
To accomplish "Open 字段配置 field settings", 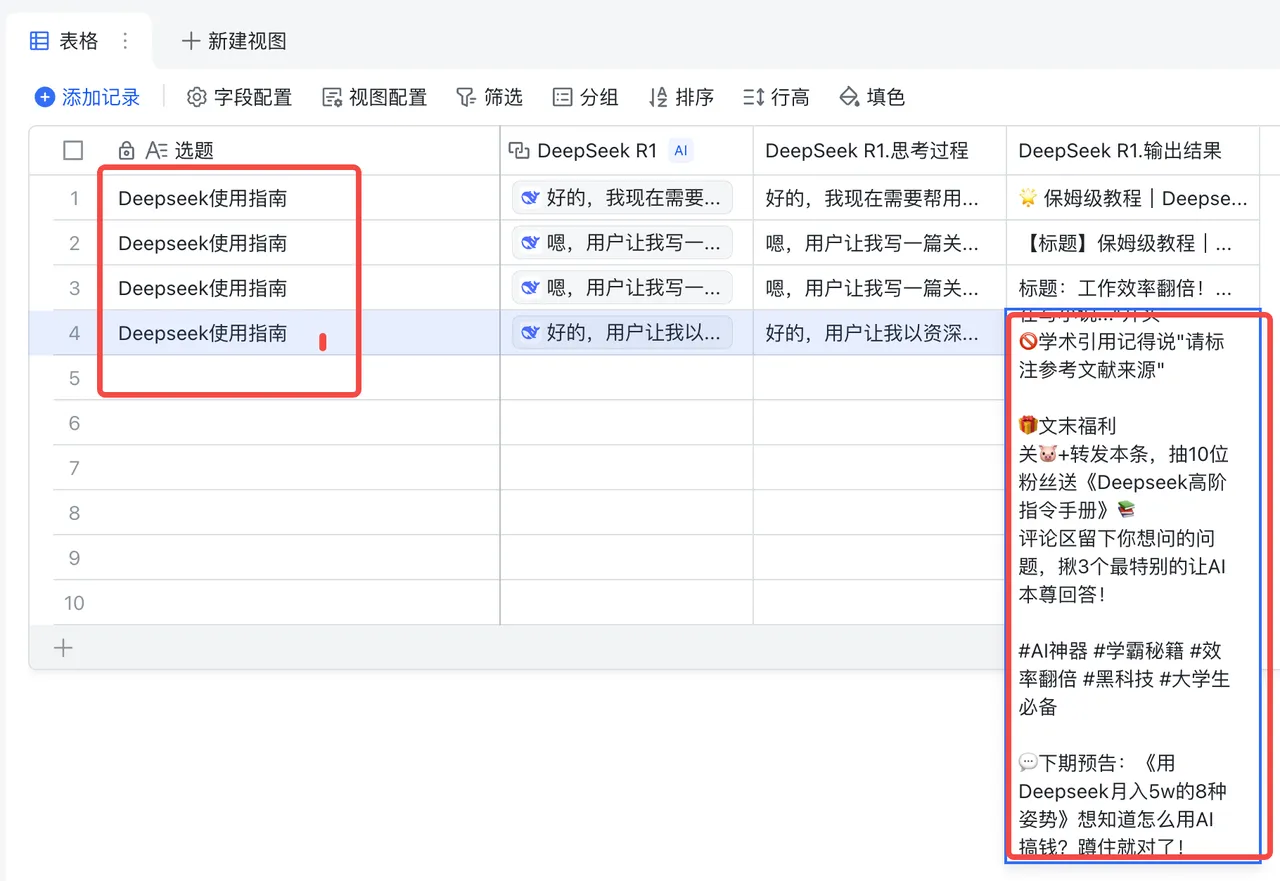I will tap(240, 97).
